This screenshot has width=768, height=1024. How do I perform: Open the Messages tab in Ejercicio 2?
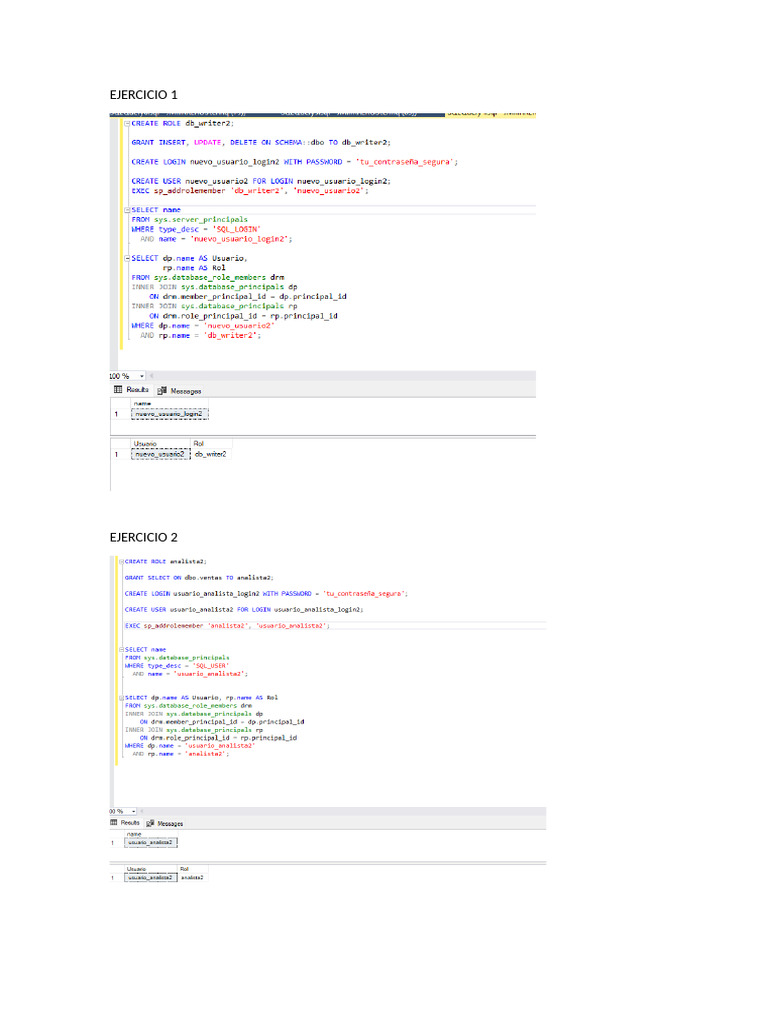pos(165,824)
